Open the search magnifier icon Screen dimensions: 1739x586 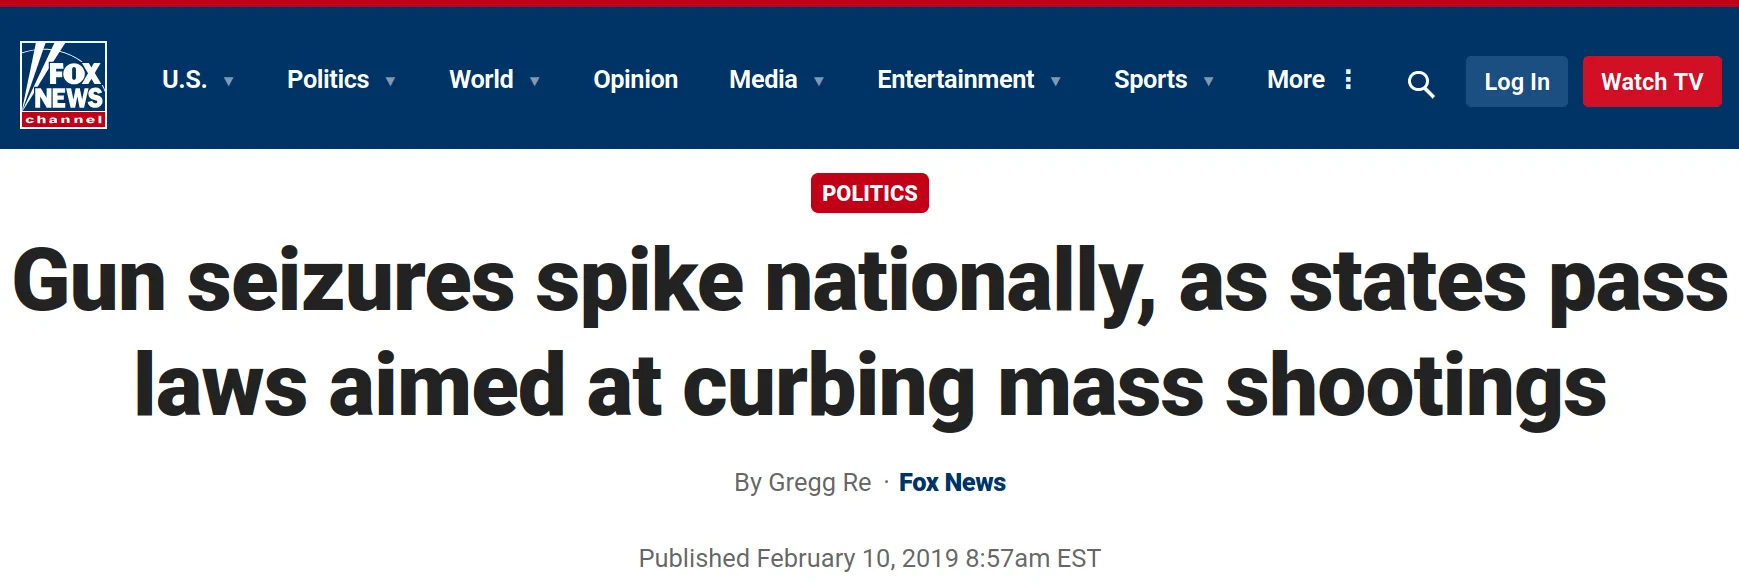click(1420, 85)
